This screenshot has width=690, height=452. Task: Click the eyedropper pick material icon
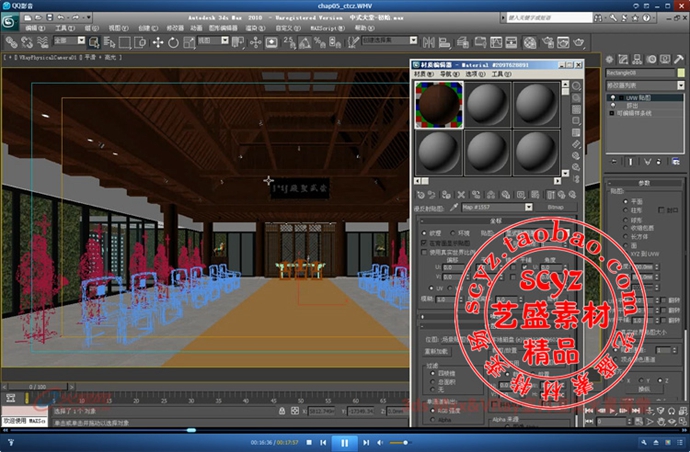pyautogui.click(x=454, y=207)
